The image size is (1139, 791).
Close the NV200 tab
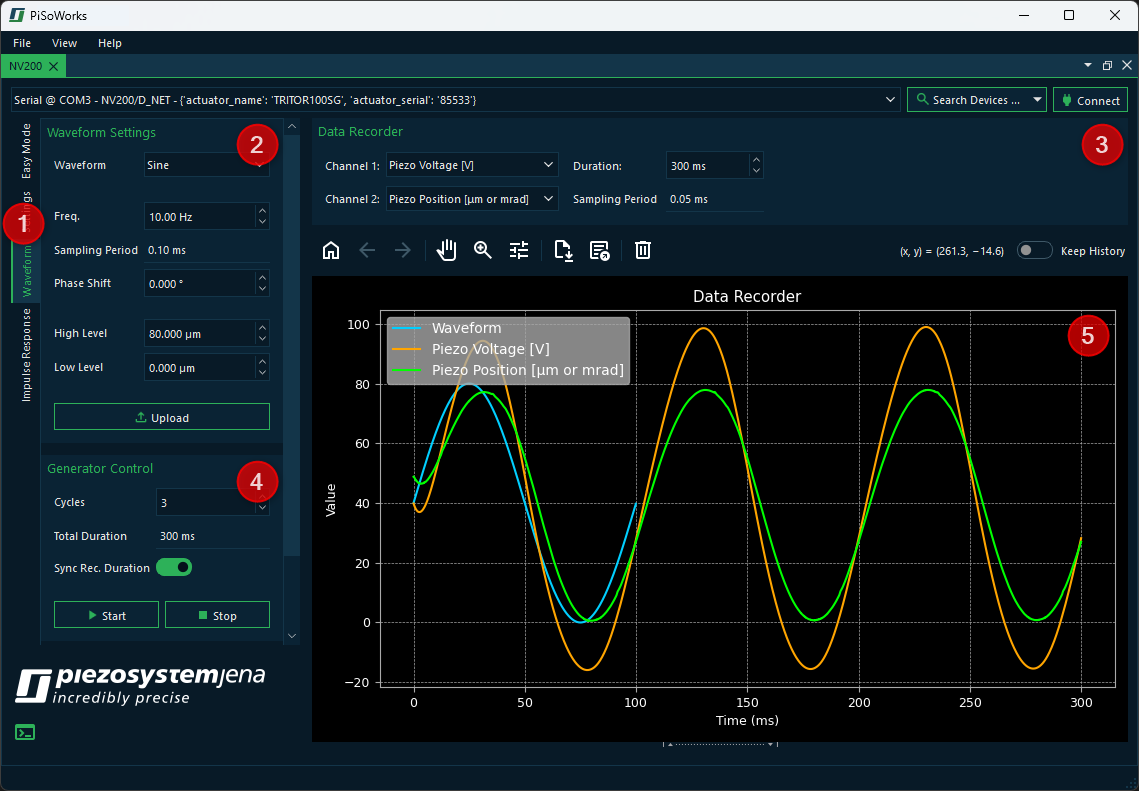click(53, 66)
